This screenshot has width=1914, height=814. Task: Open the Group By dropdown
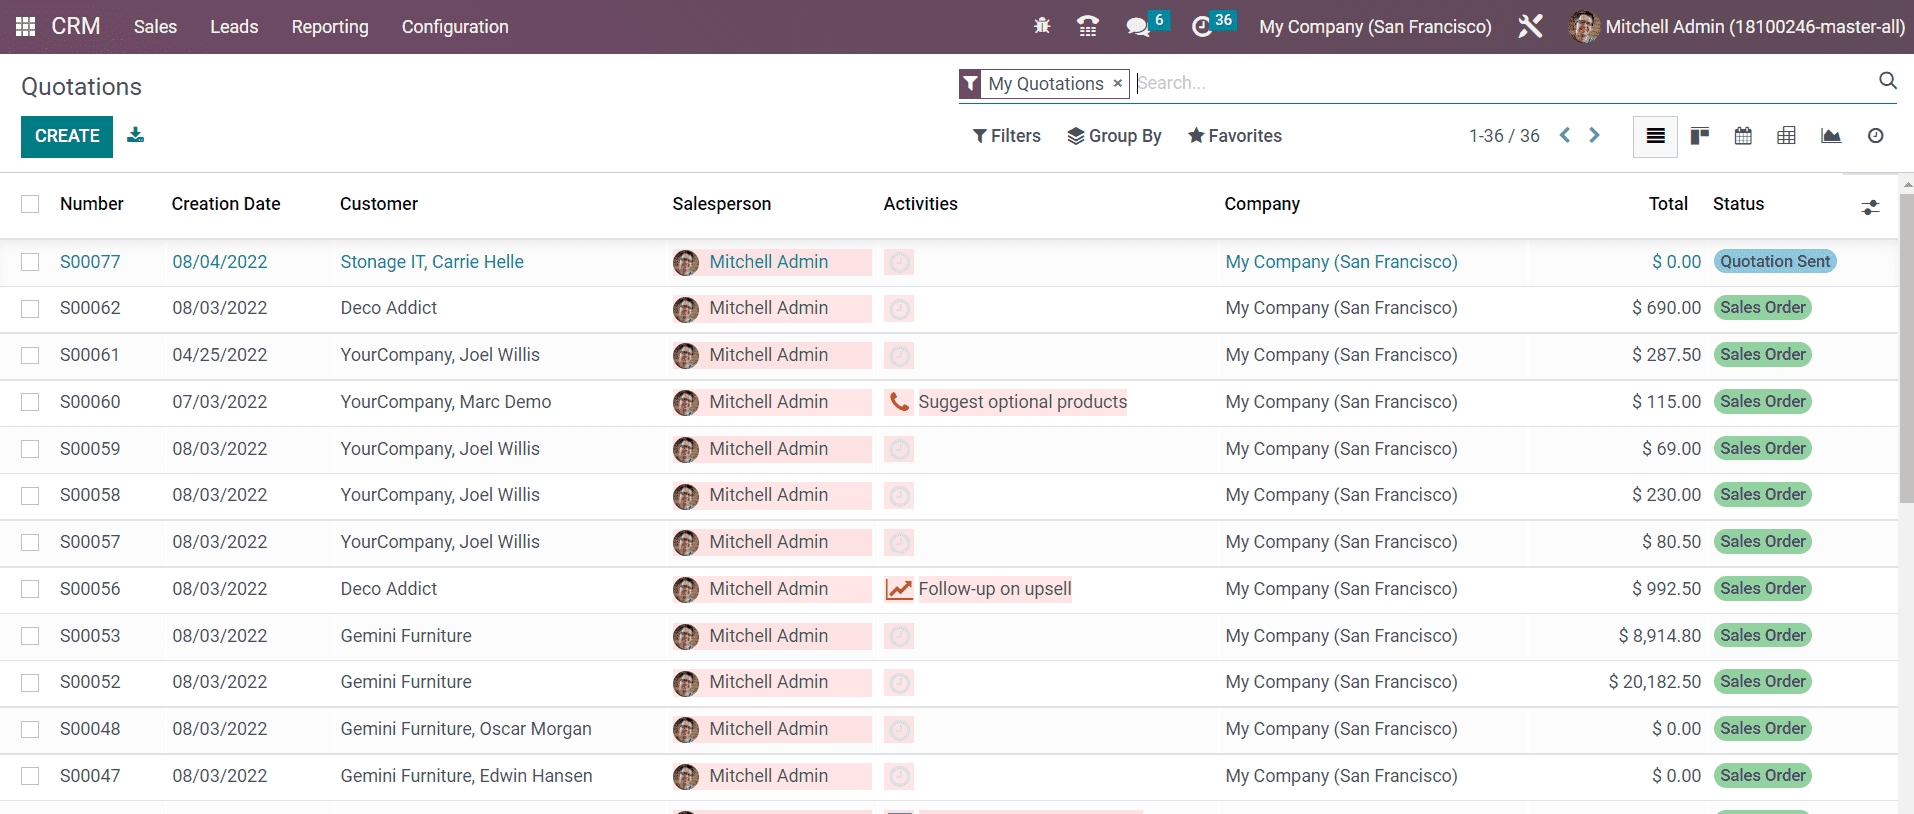pos(1114,136)
